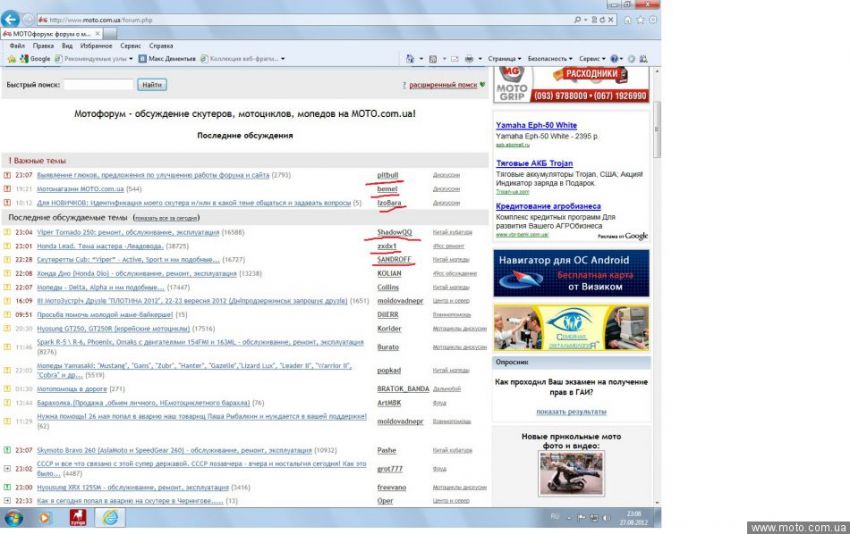Select the МОТОфорум browser tab
This screenshot has height=534, width=850.
click(51, 34)
